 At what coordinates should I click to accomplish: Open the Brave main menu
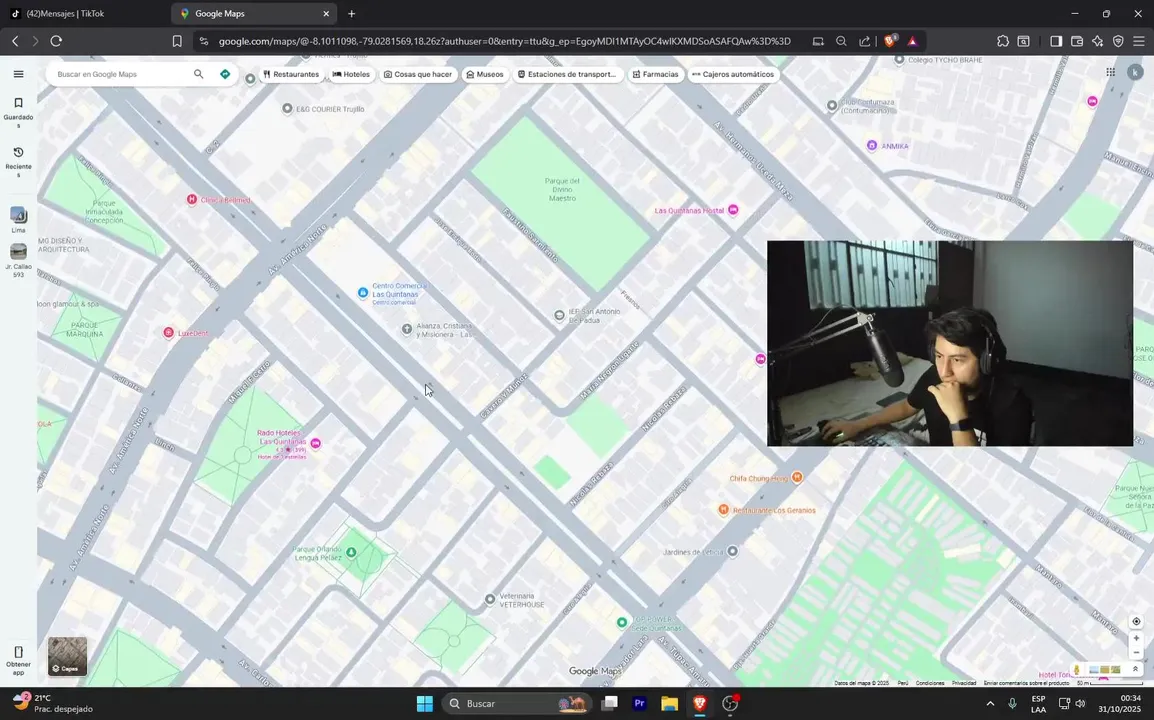[1139, 41]
